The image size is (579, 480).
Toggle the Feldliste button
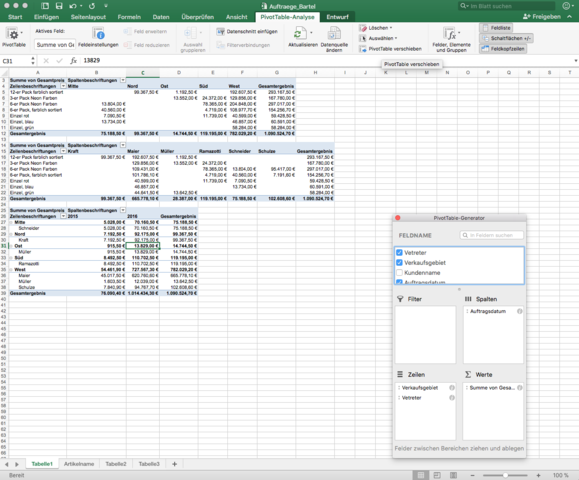pyautogui.click(x=496, y=28)
